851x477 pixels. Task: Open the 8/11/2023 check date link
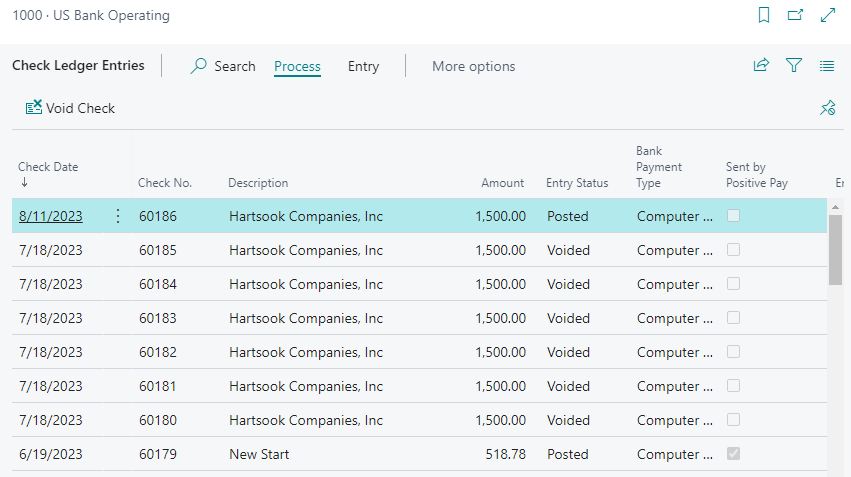[x=51, y=216]
